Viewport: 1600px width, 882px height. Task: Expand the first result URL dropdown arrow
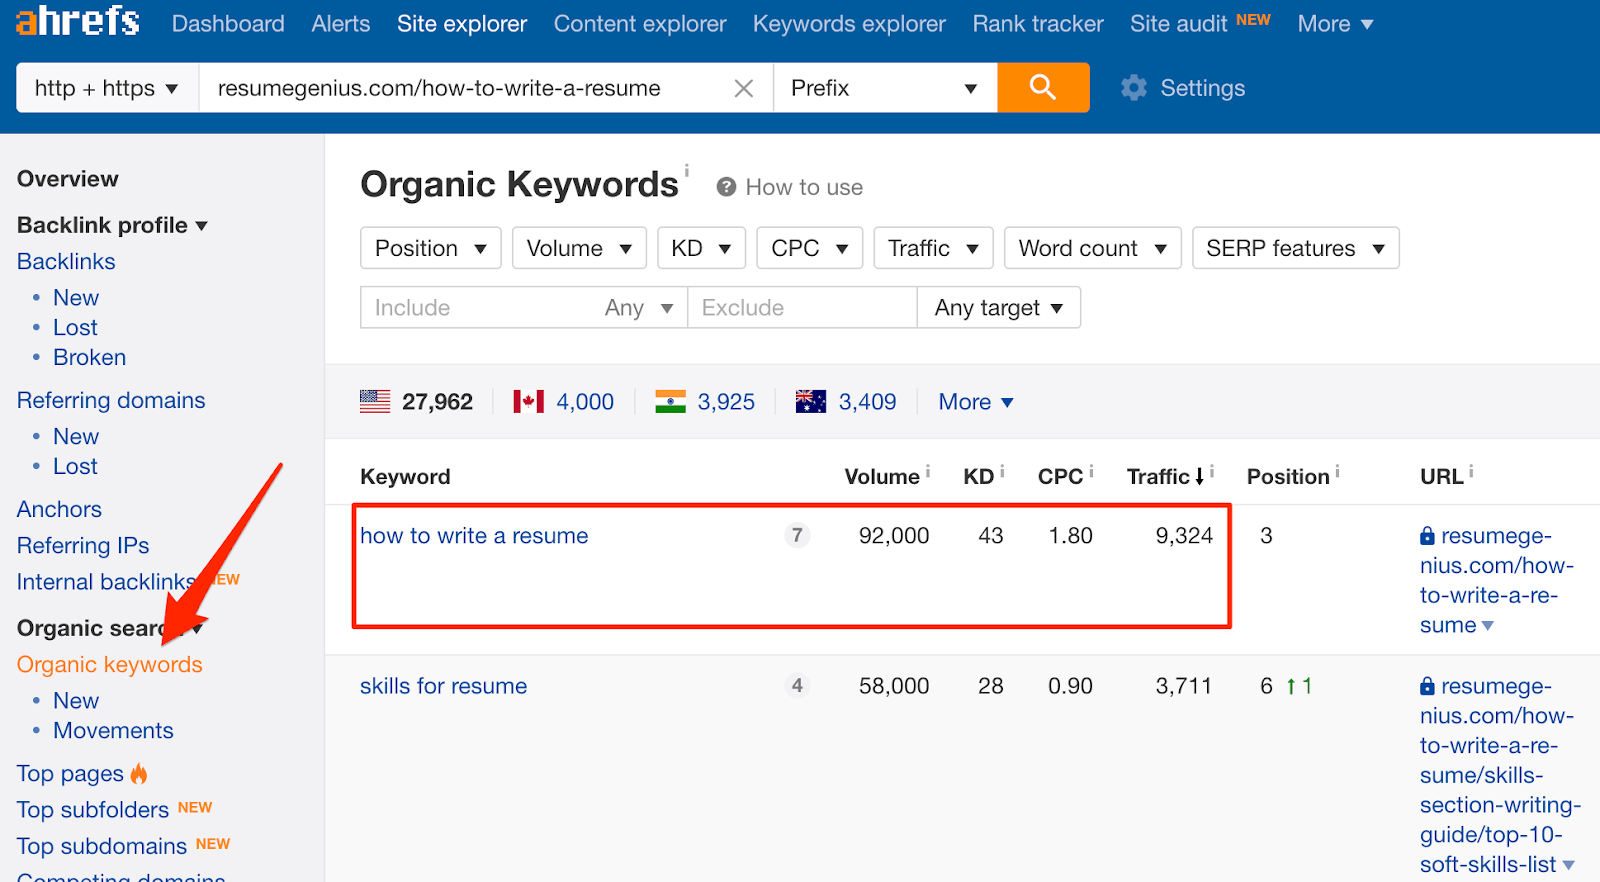(x=1488, y=626)
